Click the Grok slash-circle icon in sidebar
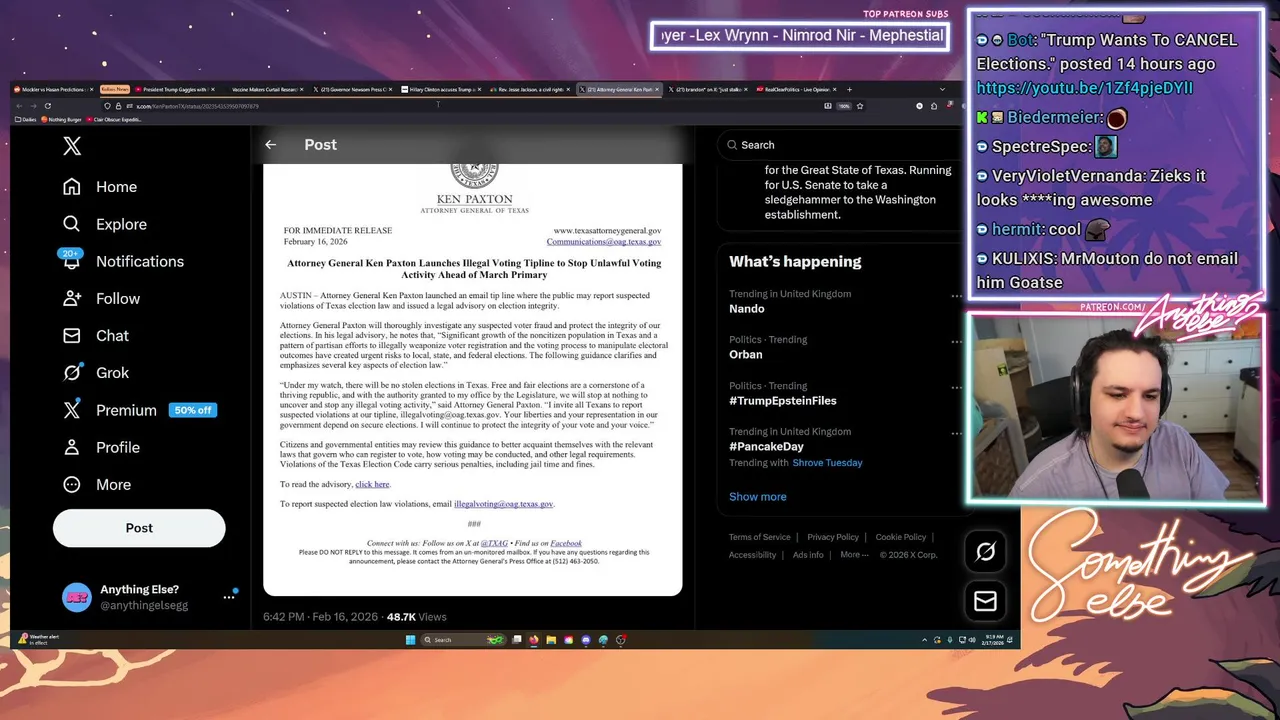The width and height of the screenshot is (1280, 720). pos(72,372)
